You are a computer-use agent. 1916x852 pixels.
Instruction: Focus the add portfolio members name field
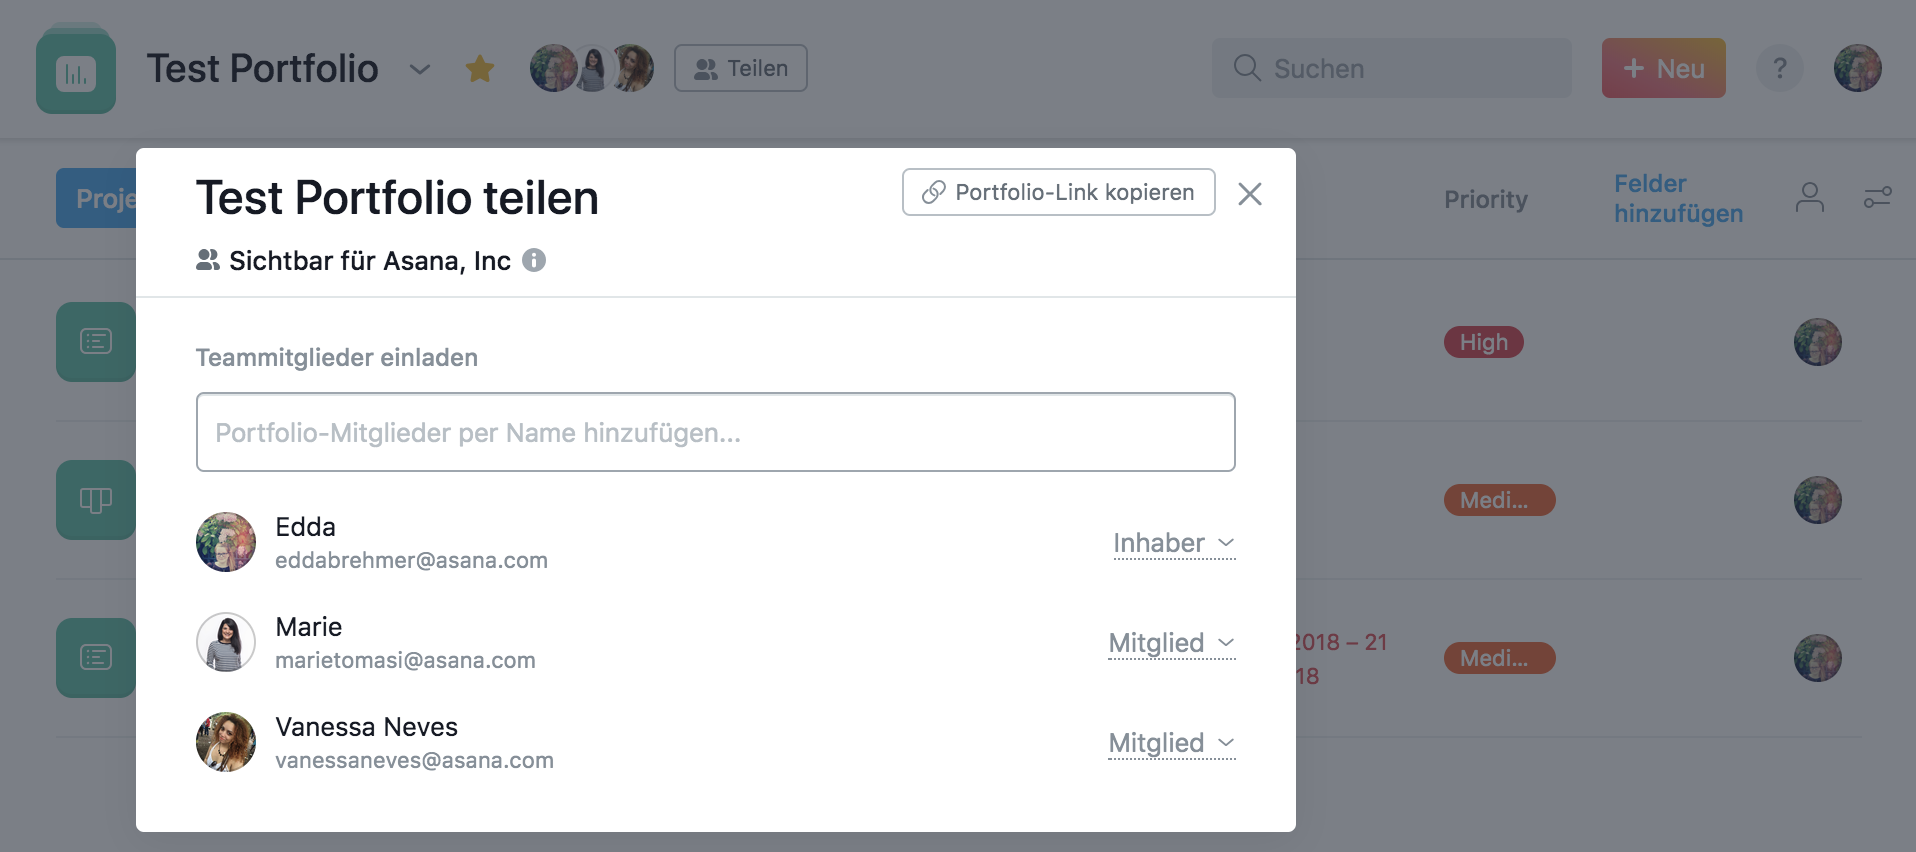coord(715,432)
